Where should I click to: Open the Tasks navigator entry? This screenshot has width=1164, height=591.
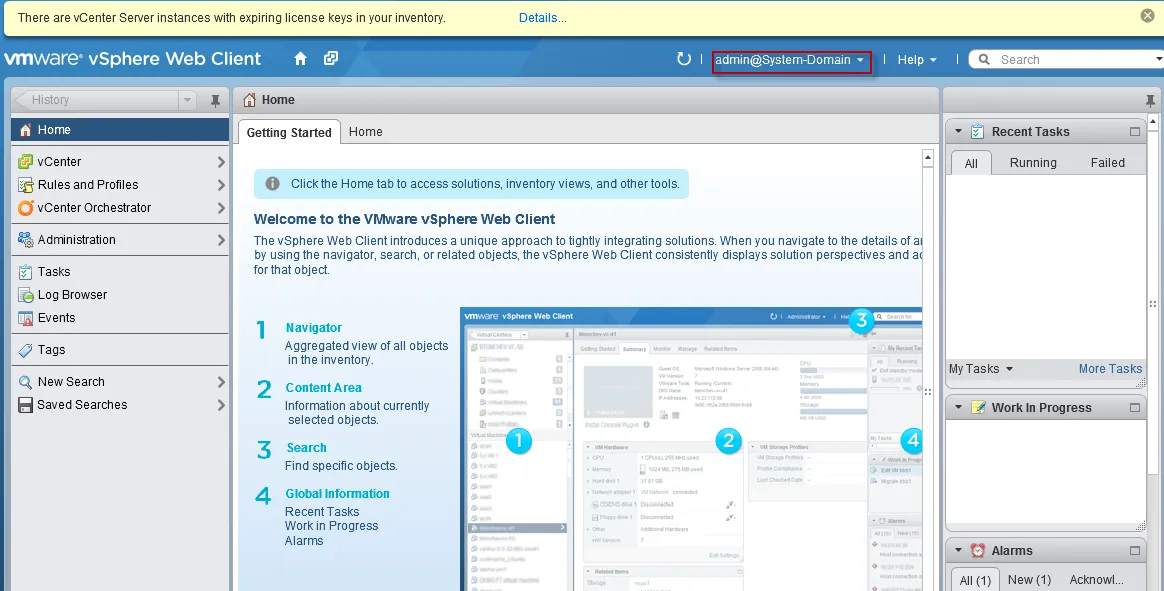click(120, 272)
